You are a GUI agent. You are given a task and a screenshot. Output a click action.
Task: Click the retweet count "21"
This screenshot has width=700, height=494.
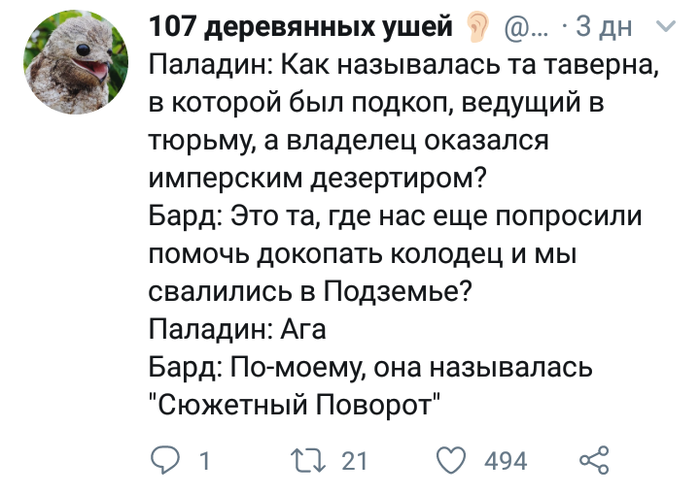[354, 462]
